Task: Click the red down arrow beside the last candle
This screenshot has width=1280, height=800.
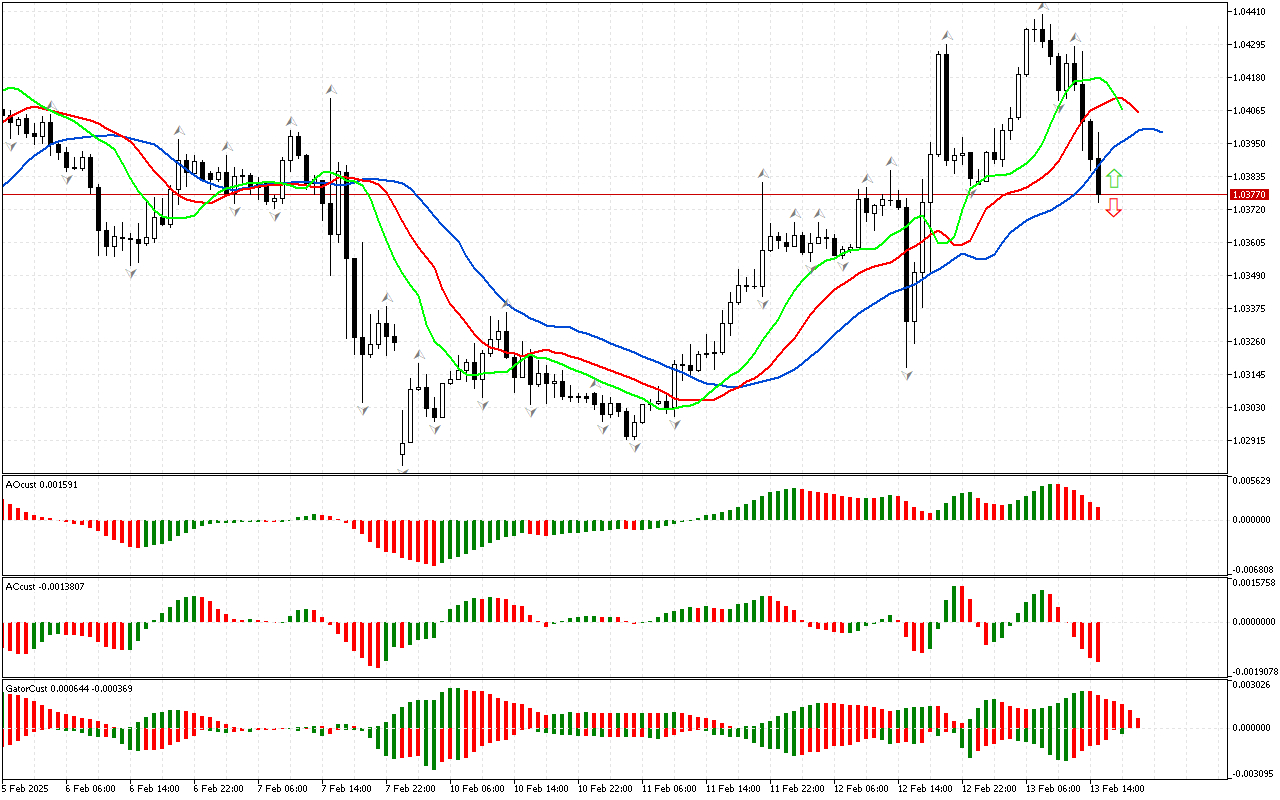Action: point(1114,208)
